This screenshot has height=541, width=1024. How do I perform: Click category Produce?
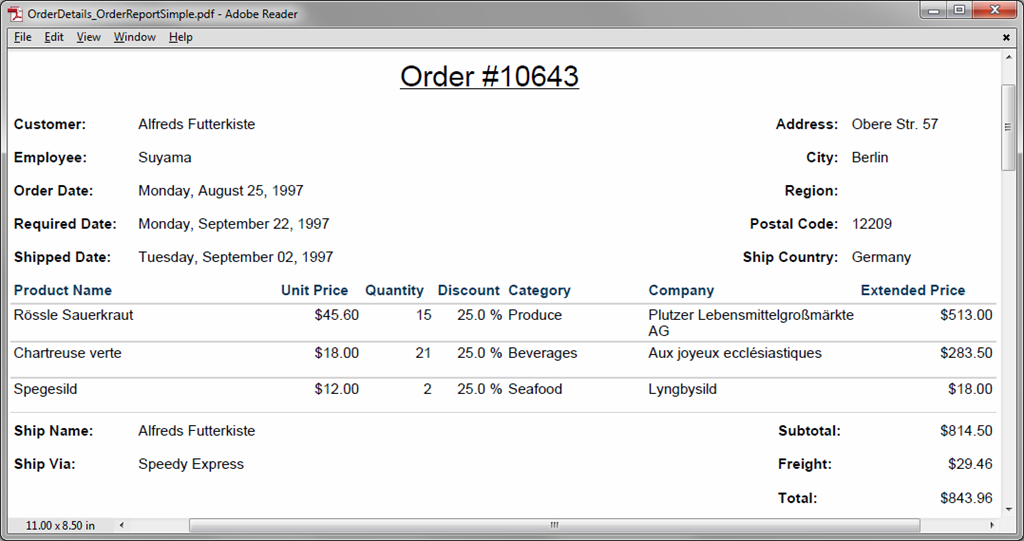coord(535,315)
